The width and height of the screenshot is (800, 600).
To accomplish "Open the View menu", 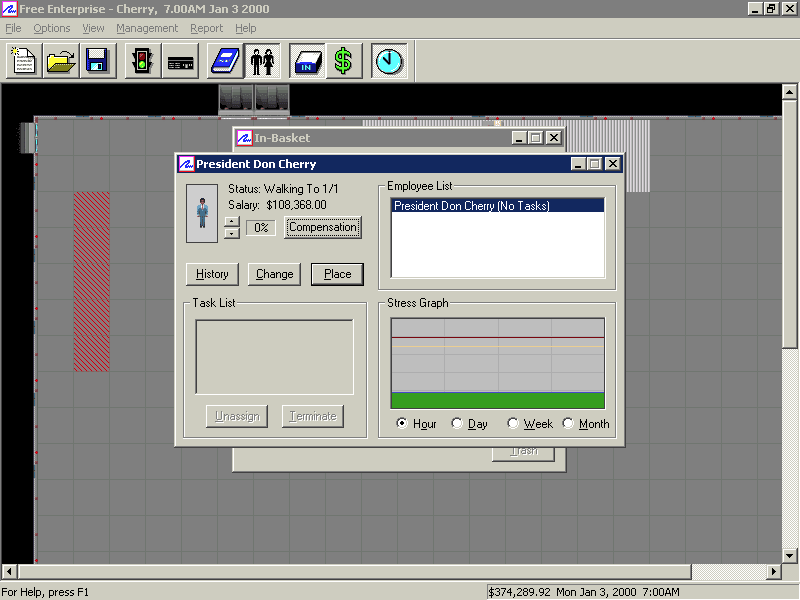I will coord(93,28).
